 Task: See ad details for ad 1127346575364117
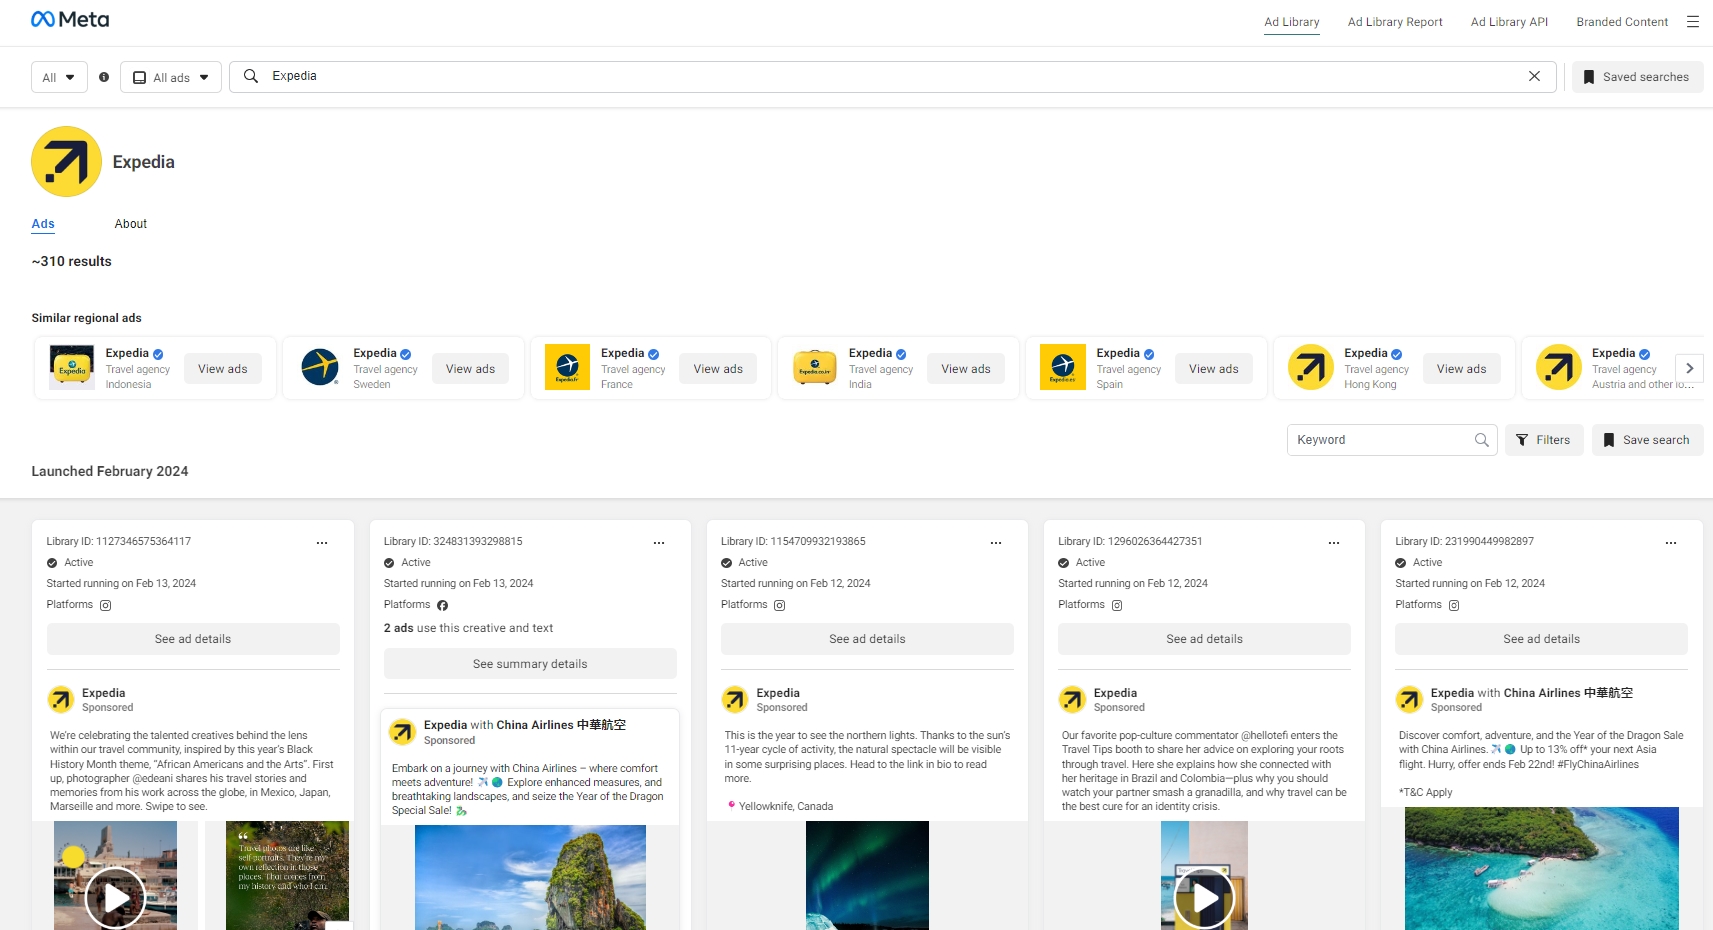(193, 639)
